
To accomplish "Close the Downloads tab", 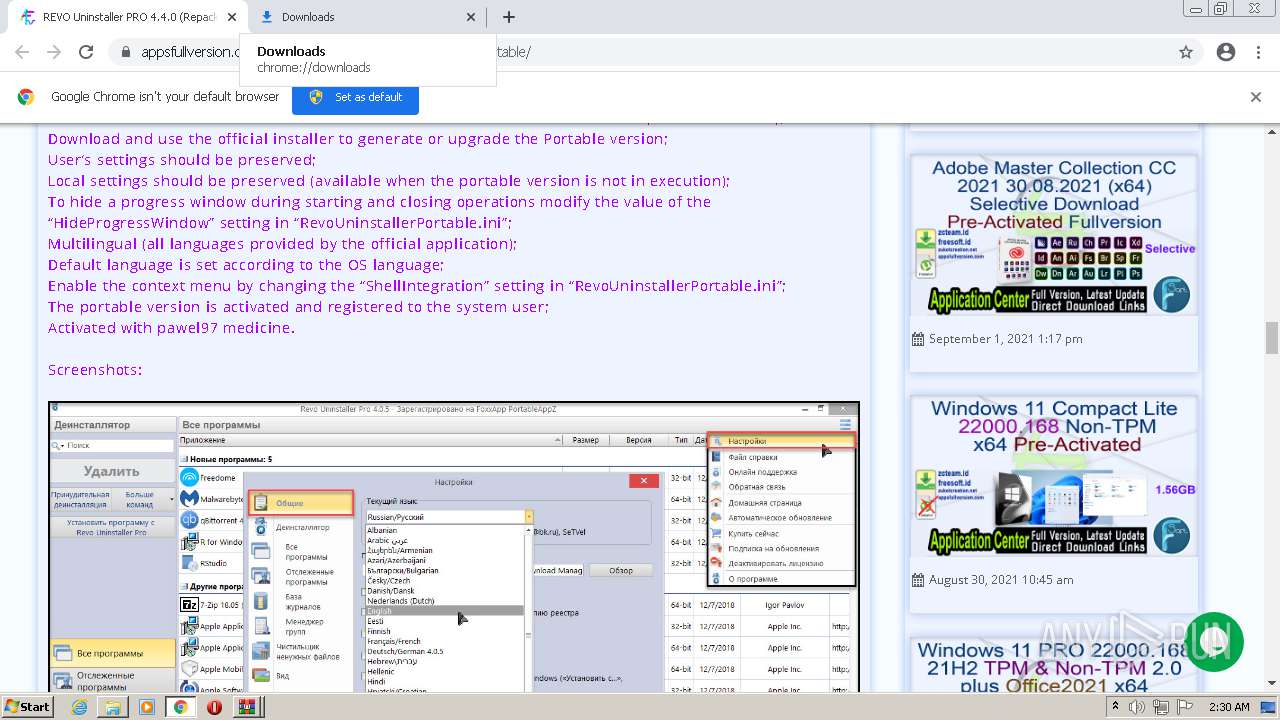I will pos(472,17).
